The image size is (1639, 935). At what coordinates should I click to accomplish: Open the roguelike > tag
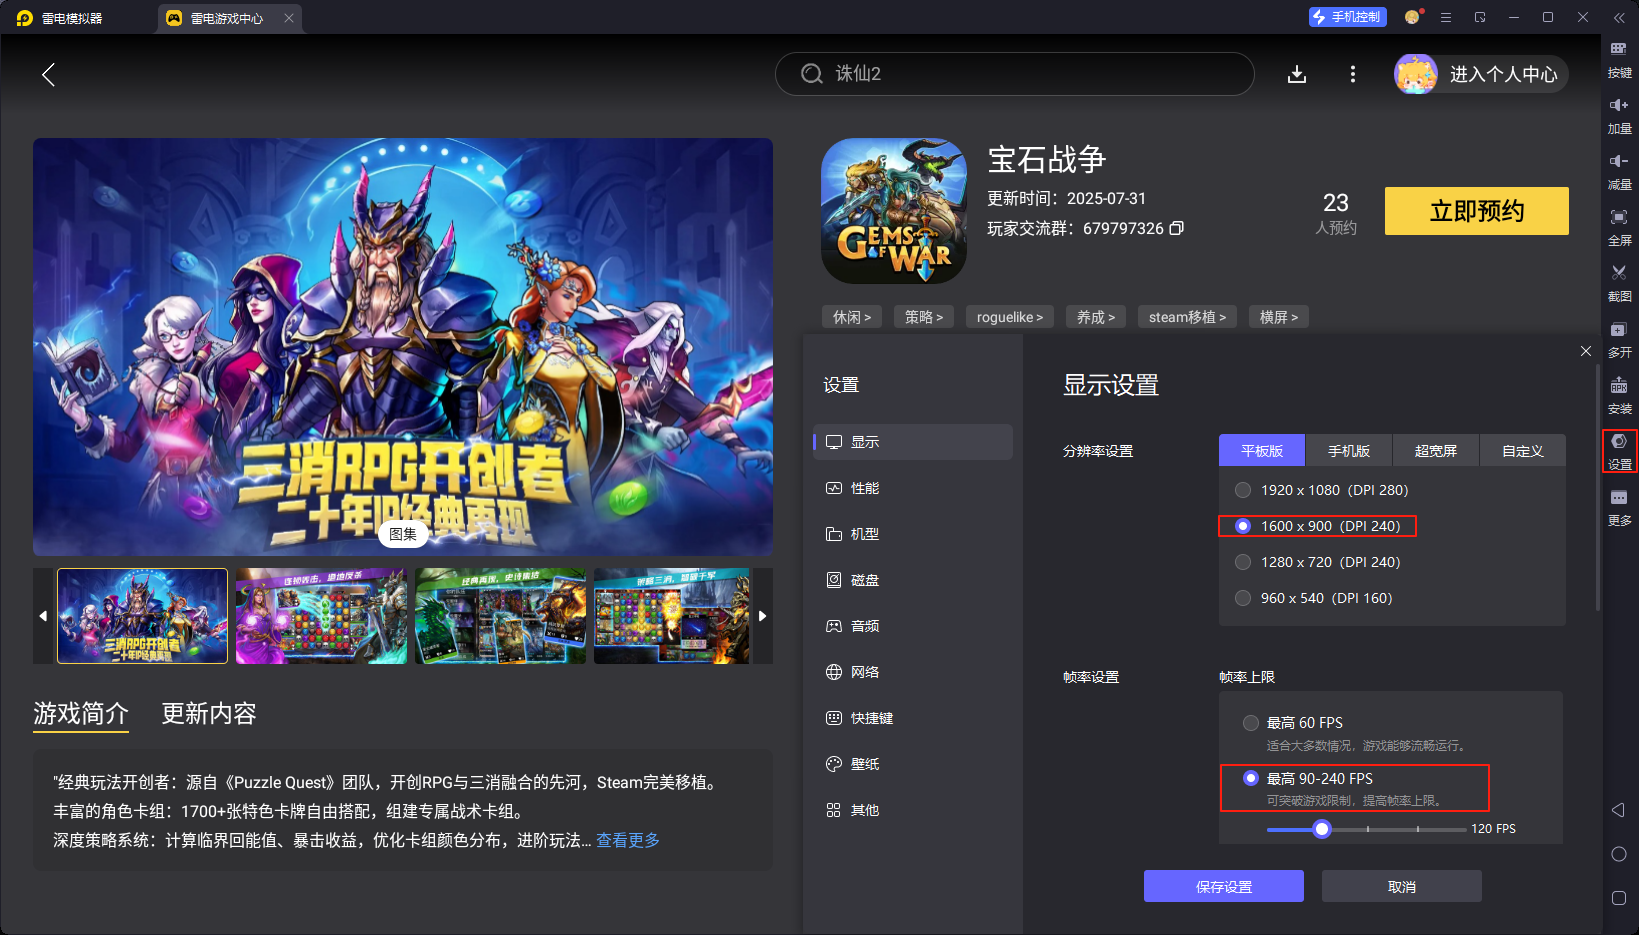pyautogui.click(x=1010, y=317)
